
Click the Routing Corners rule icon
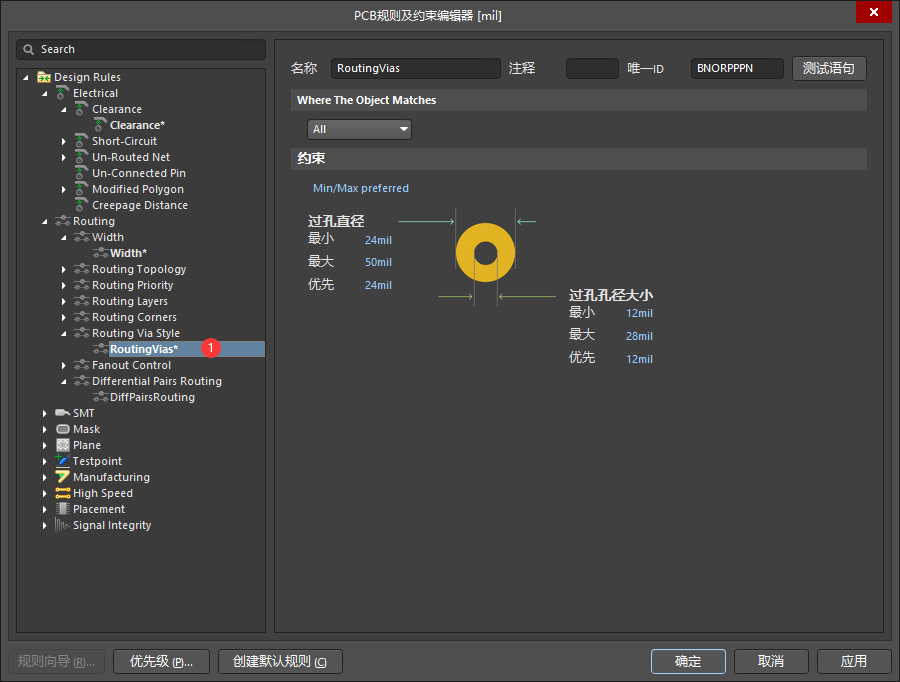coord(82,317)
